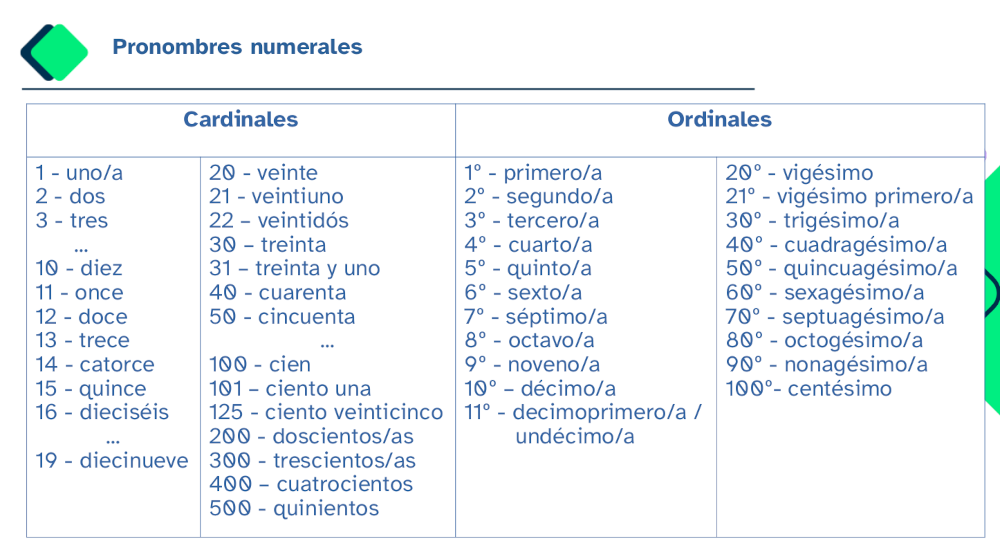Click the green diamond logo icon

point(58,51)
